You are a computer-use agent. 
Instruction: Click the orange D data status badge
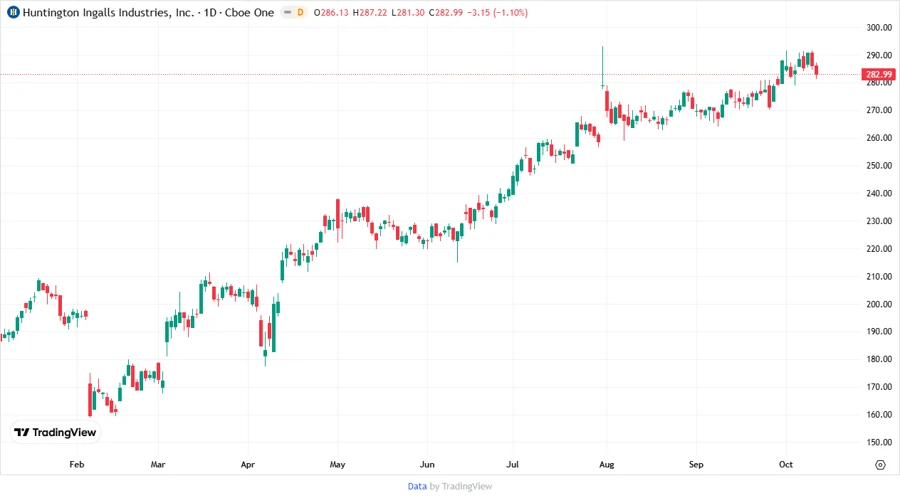point(300,11)
